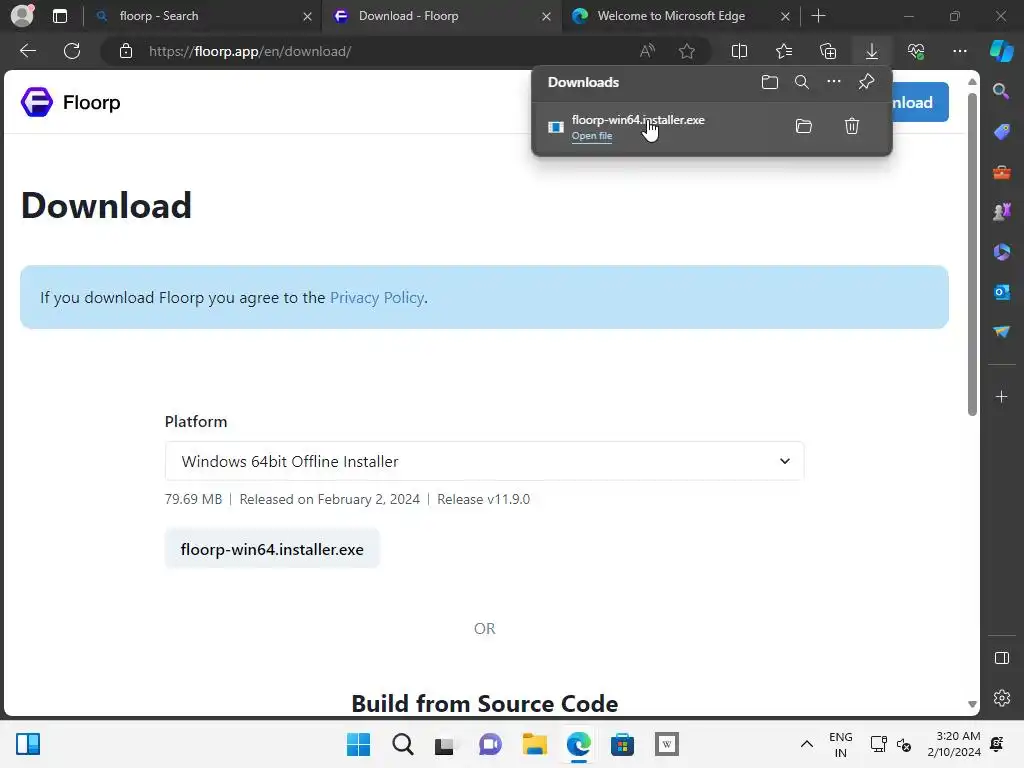
Task: Search downloads with the magnifier icon
Action: (x=801, y=82)
